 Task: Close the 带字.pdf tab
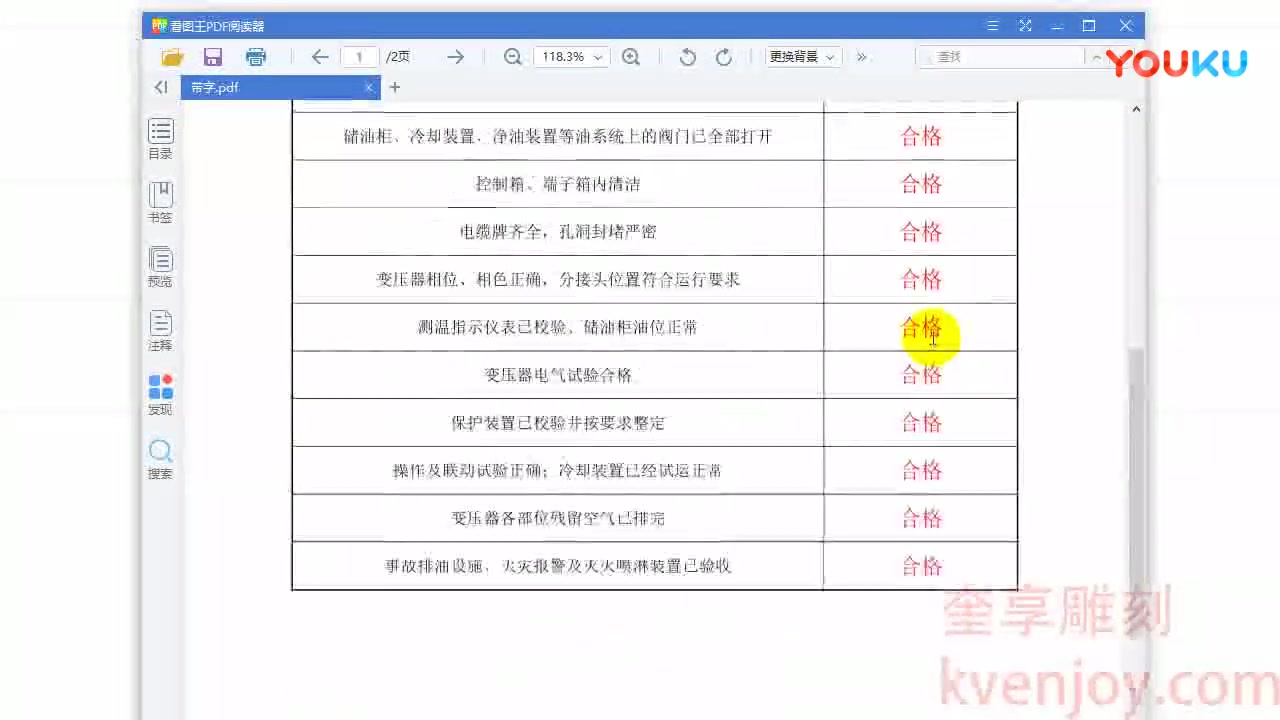[368, 88]
